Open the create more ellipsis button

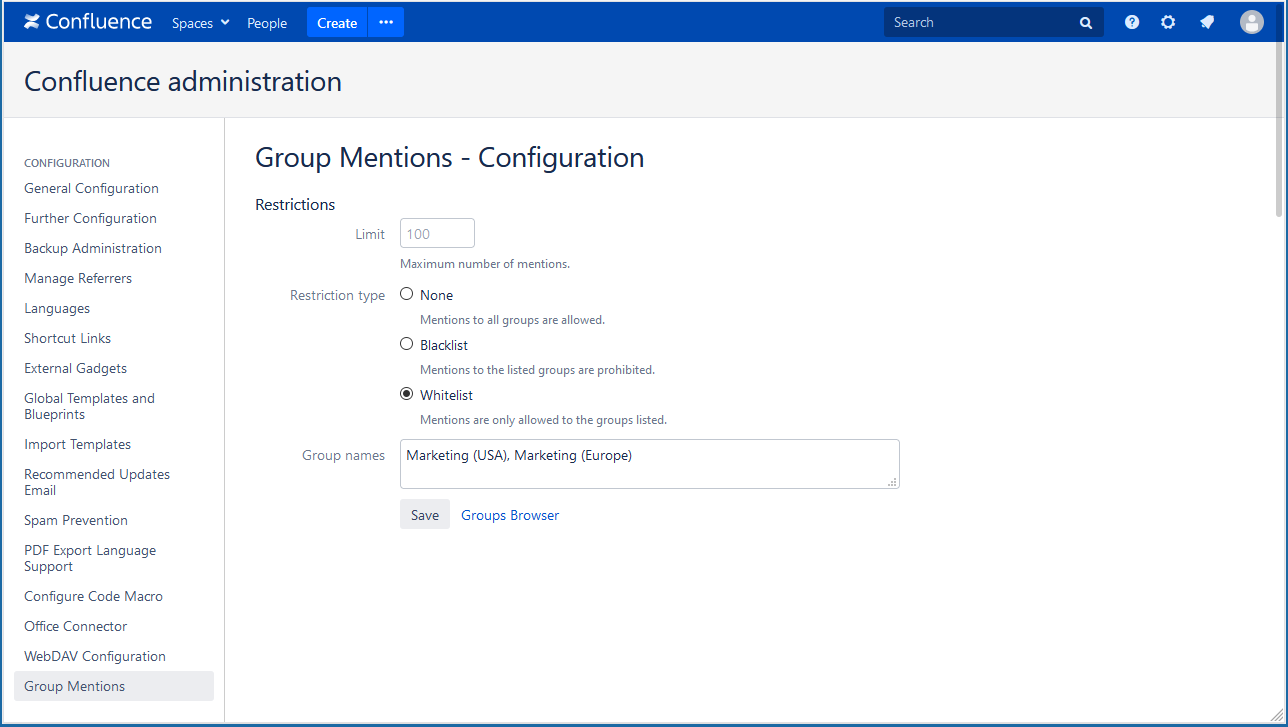click(386, 22)
